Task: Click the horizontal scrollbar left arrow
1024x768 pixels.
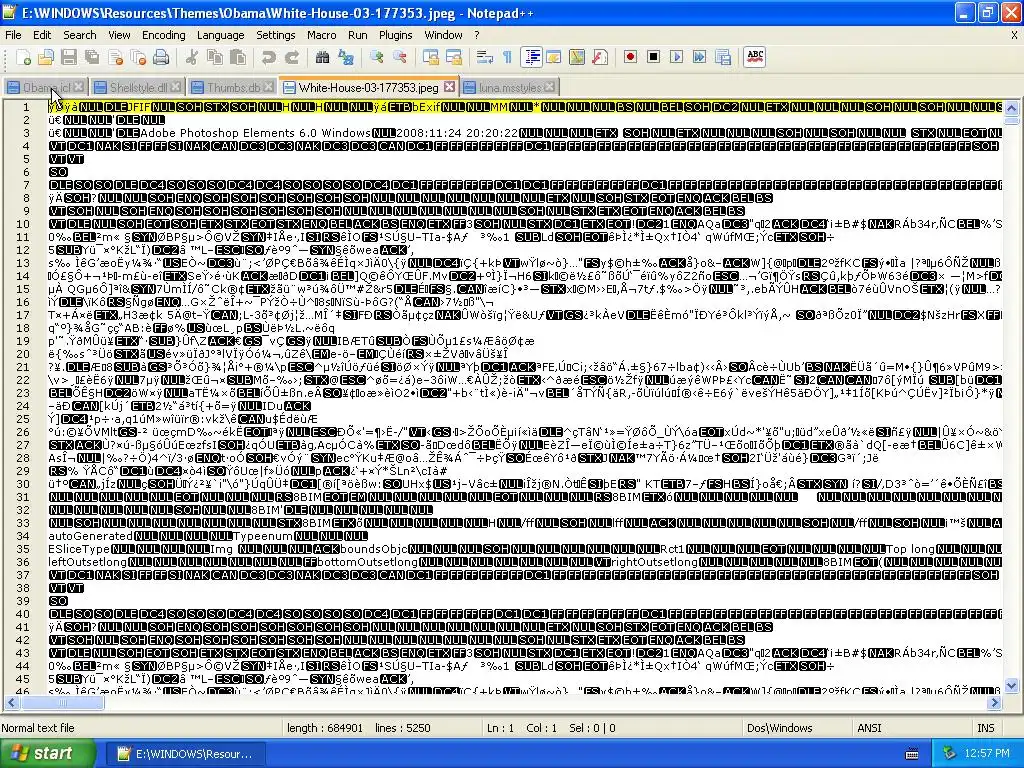Action: (x=11, y=703)
